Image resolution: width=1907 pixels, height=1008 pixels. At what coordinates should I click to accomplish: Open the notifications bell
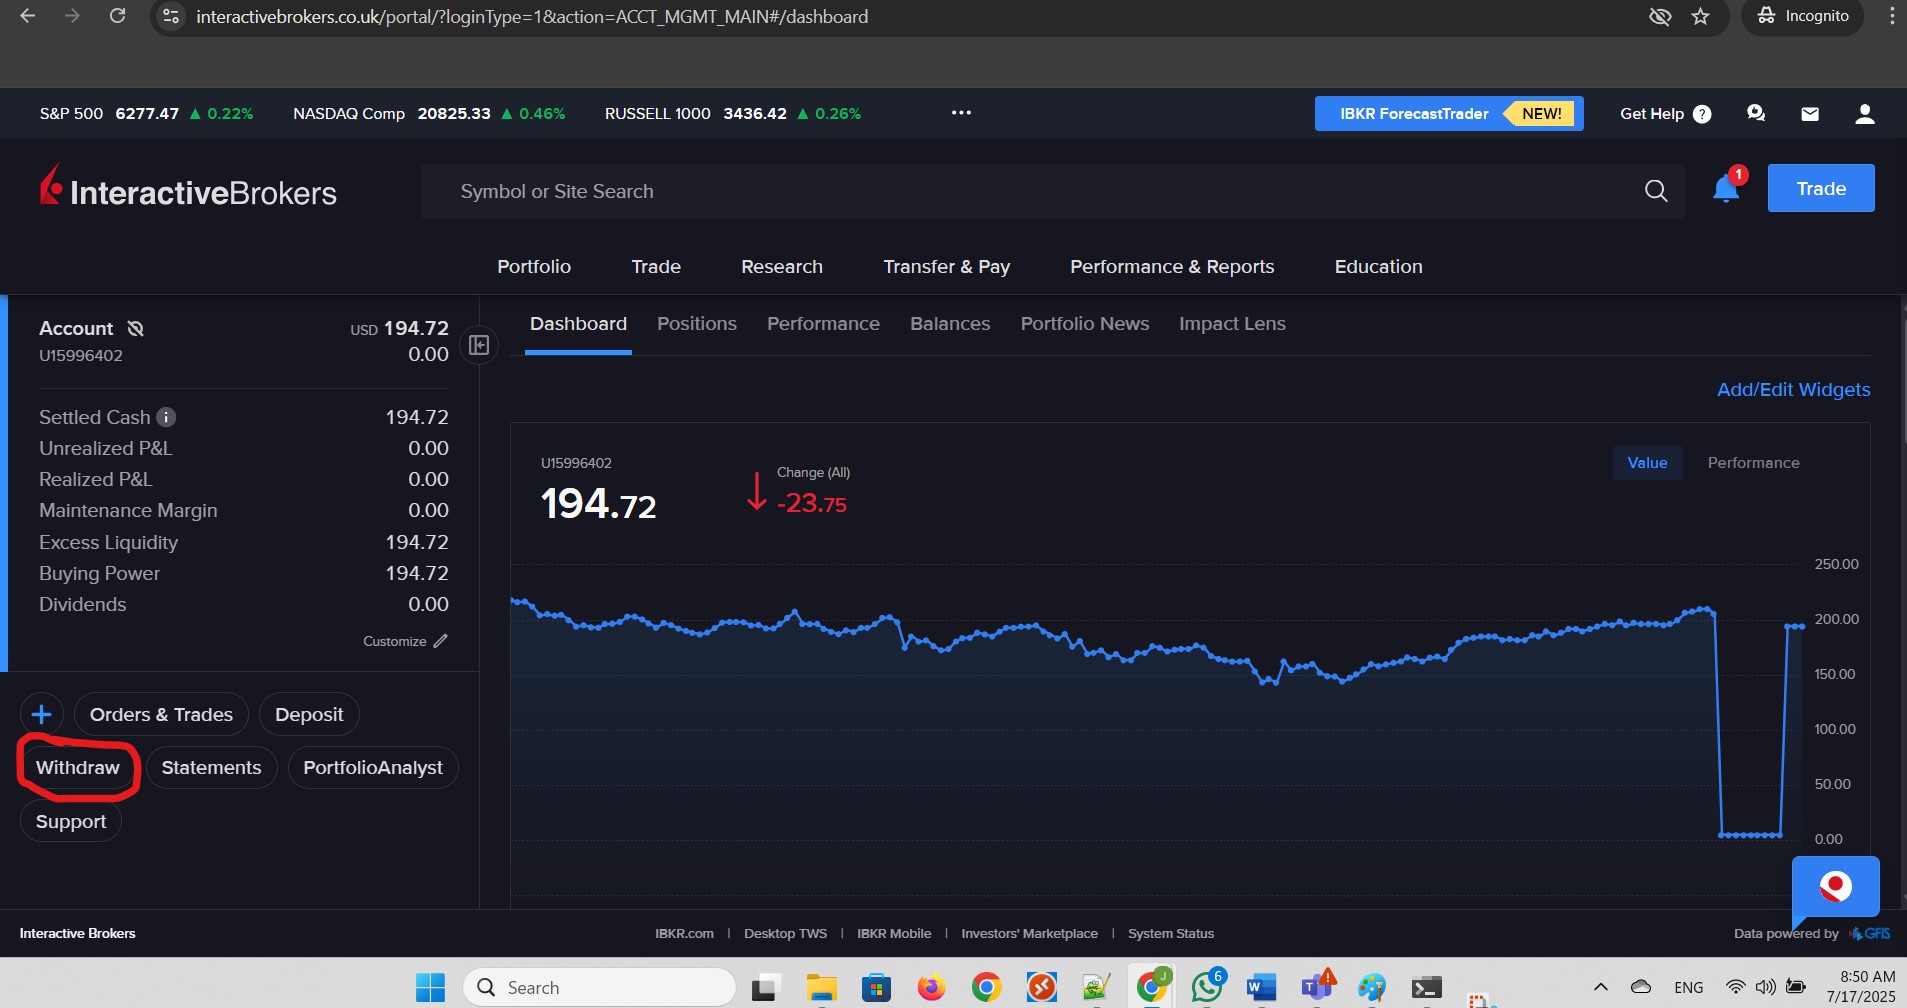coord(1726,189)
